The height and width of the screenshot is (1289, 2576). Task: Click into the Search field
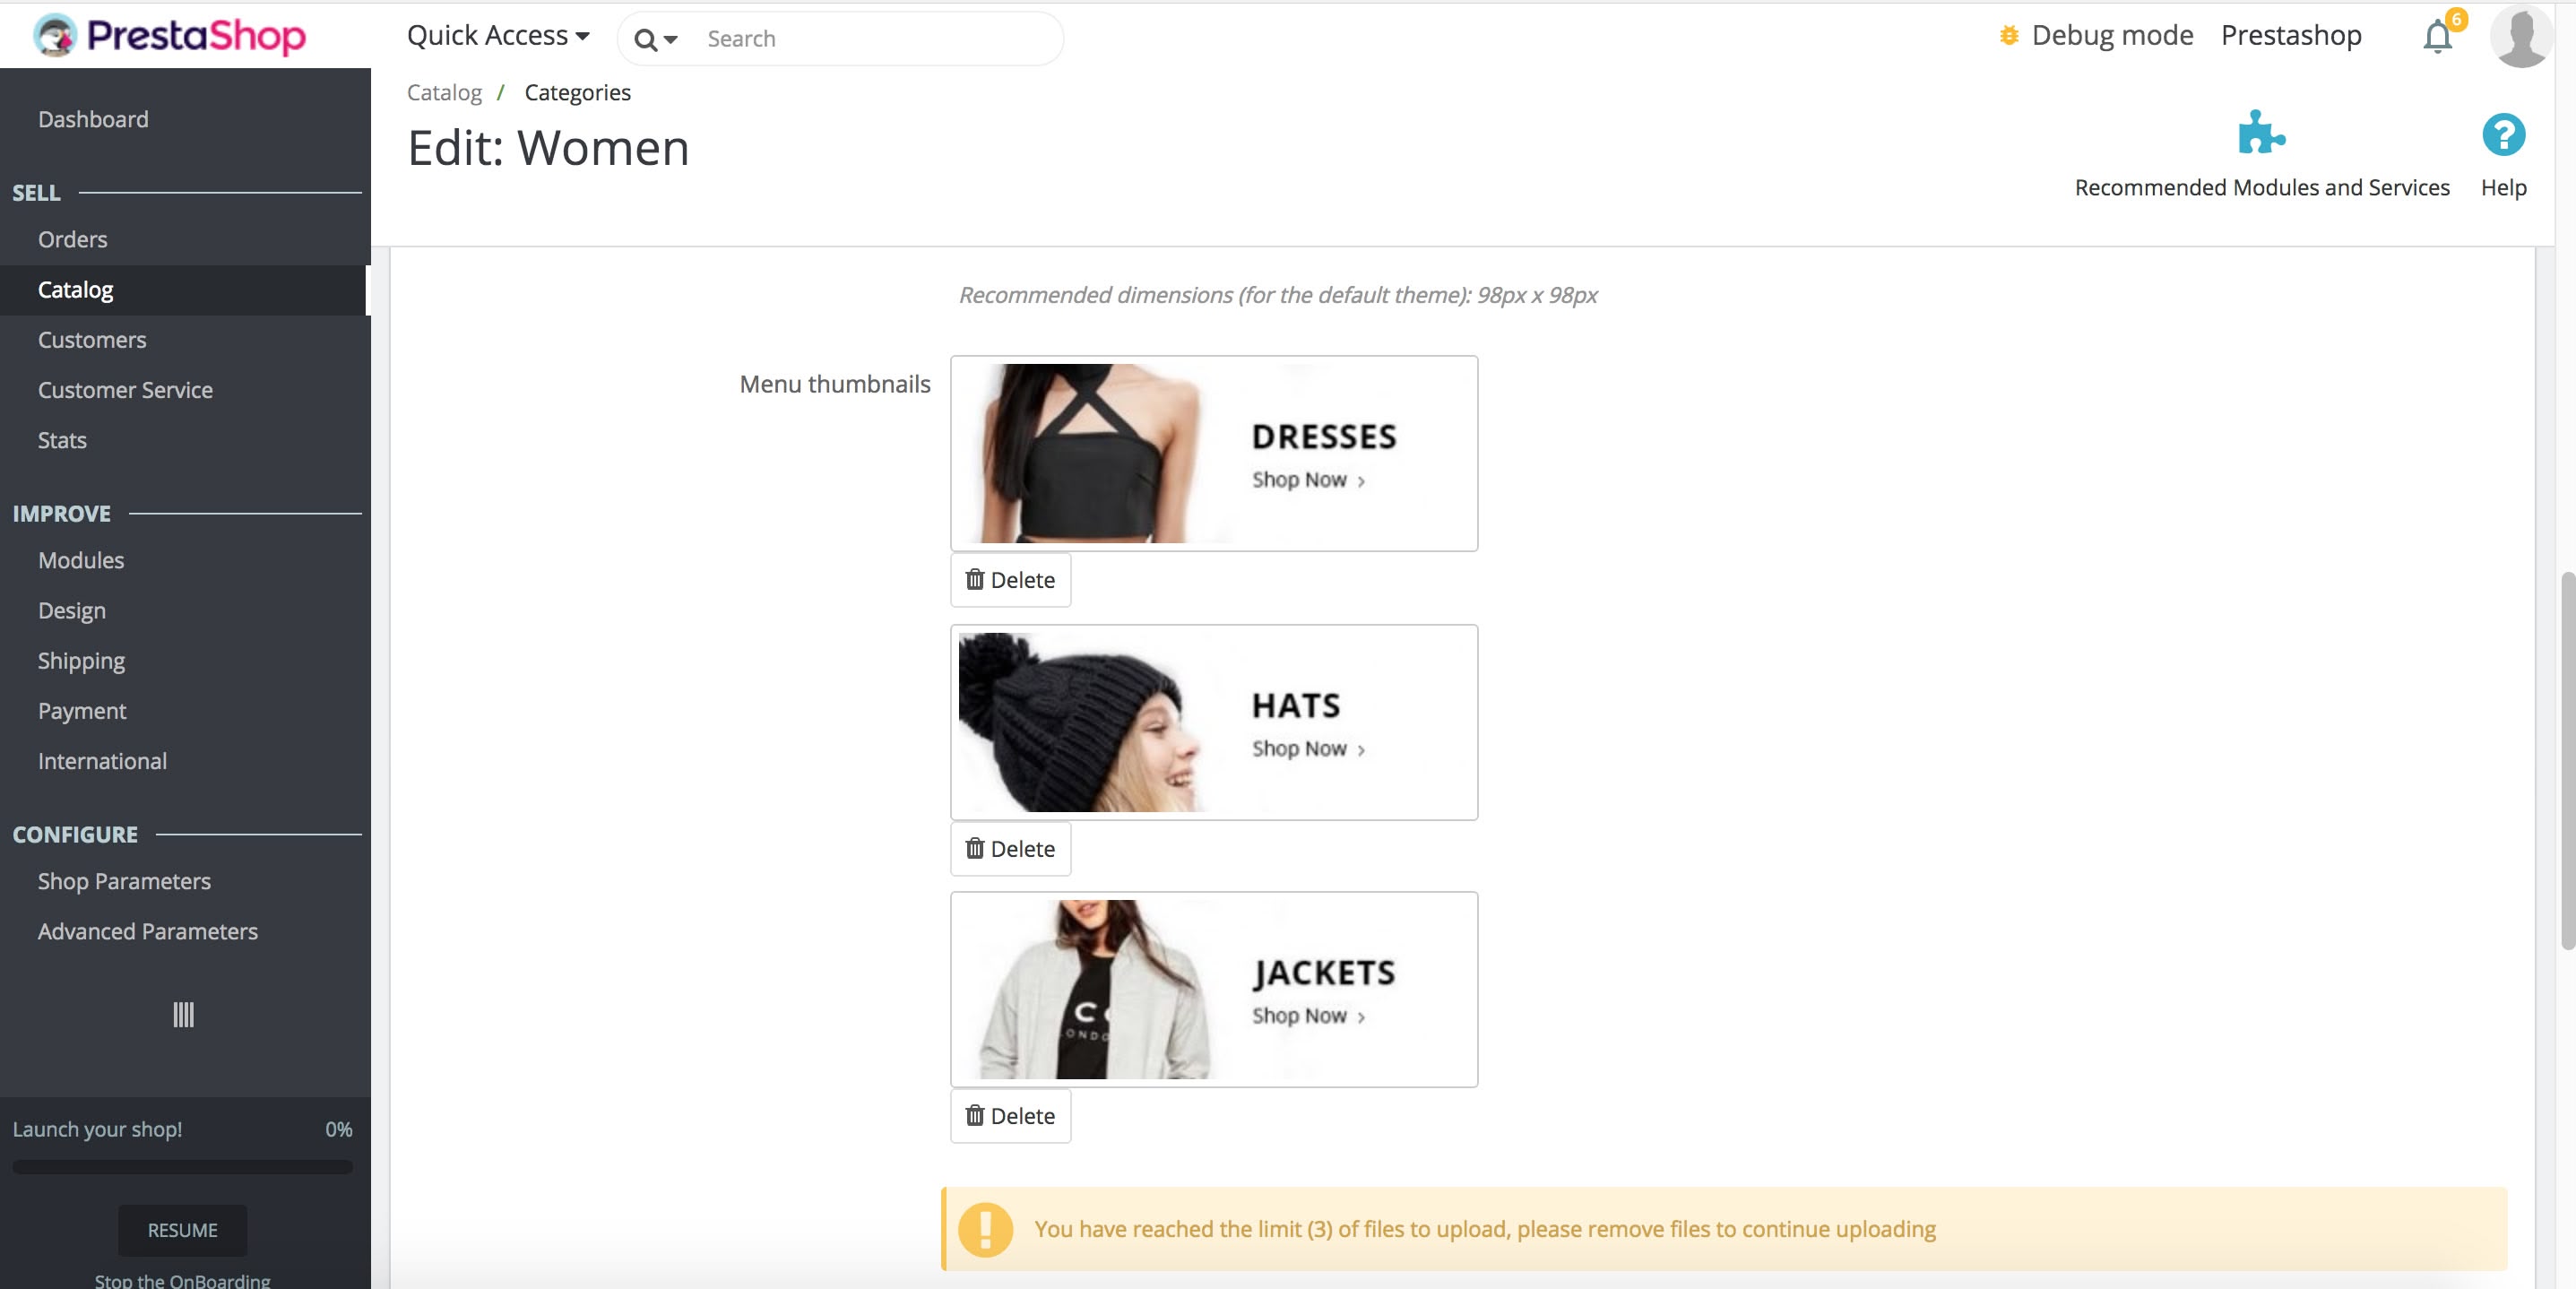click(x=875, y=39)
